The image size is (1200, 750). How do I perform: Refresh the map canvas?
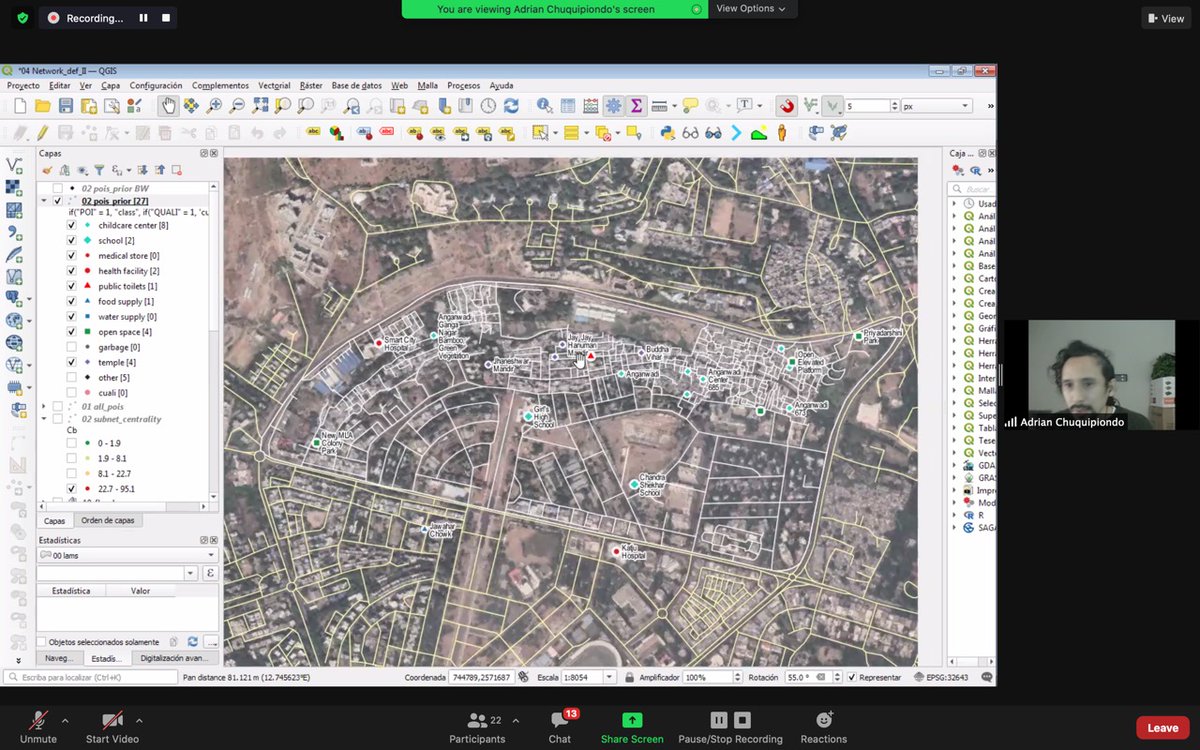pyautogui.click(x=511, y=106)
